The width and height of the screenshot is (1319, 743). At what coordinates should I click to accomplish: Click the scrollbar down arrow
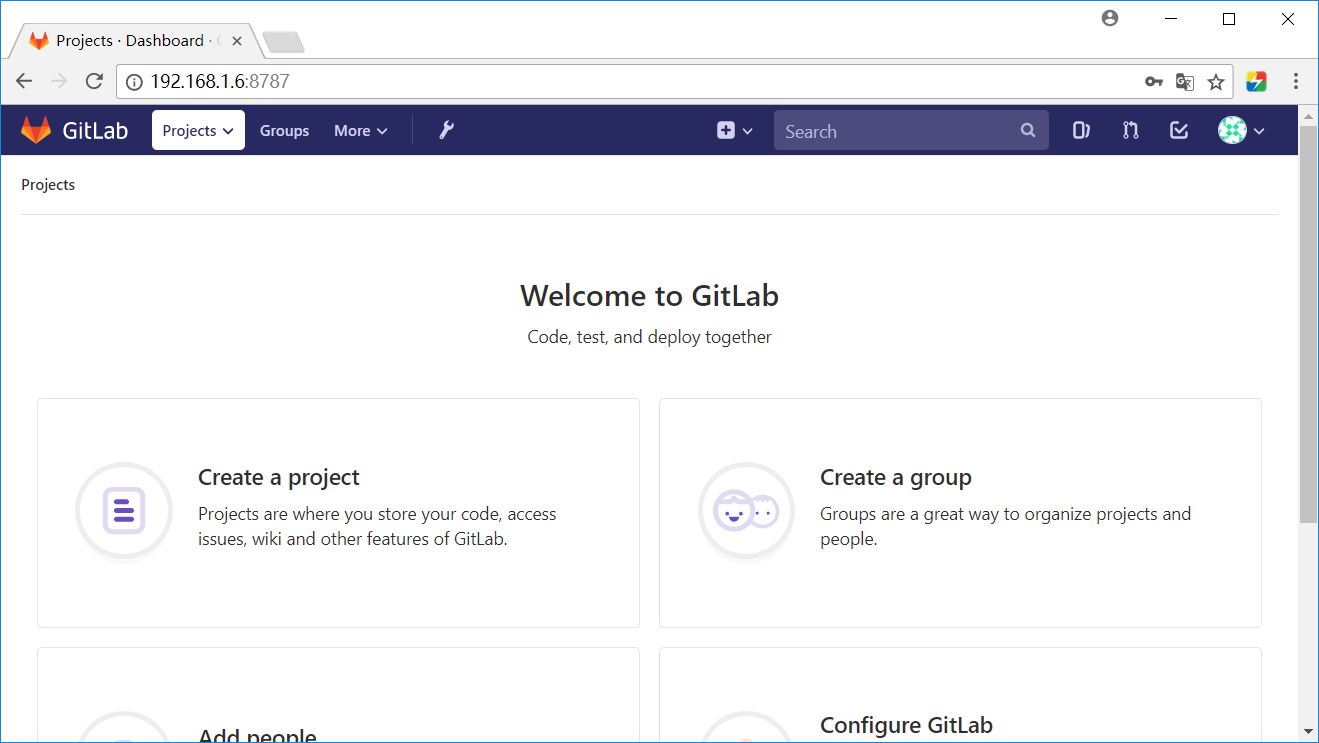pyautogui.click(x=1308, y=732)
